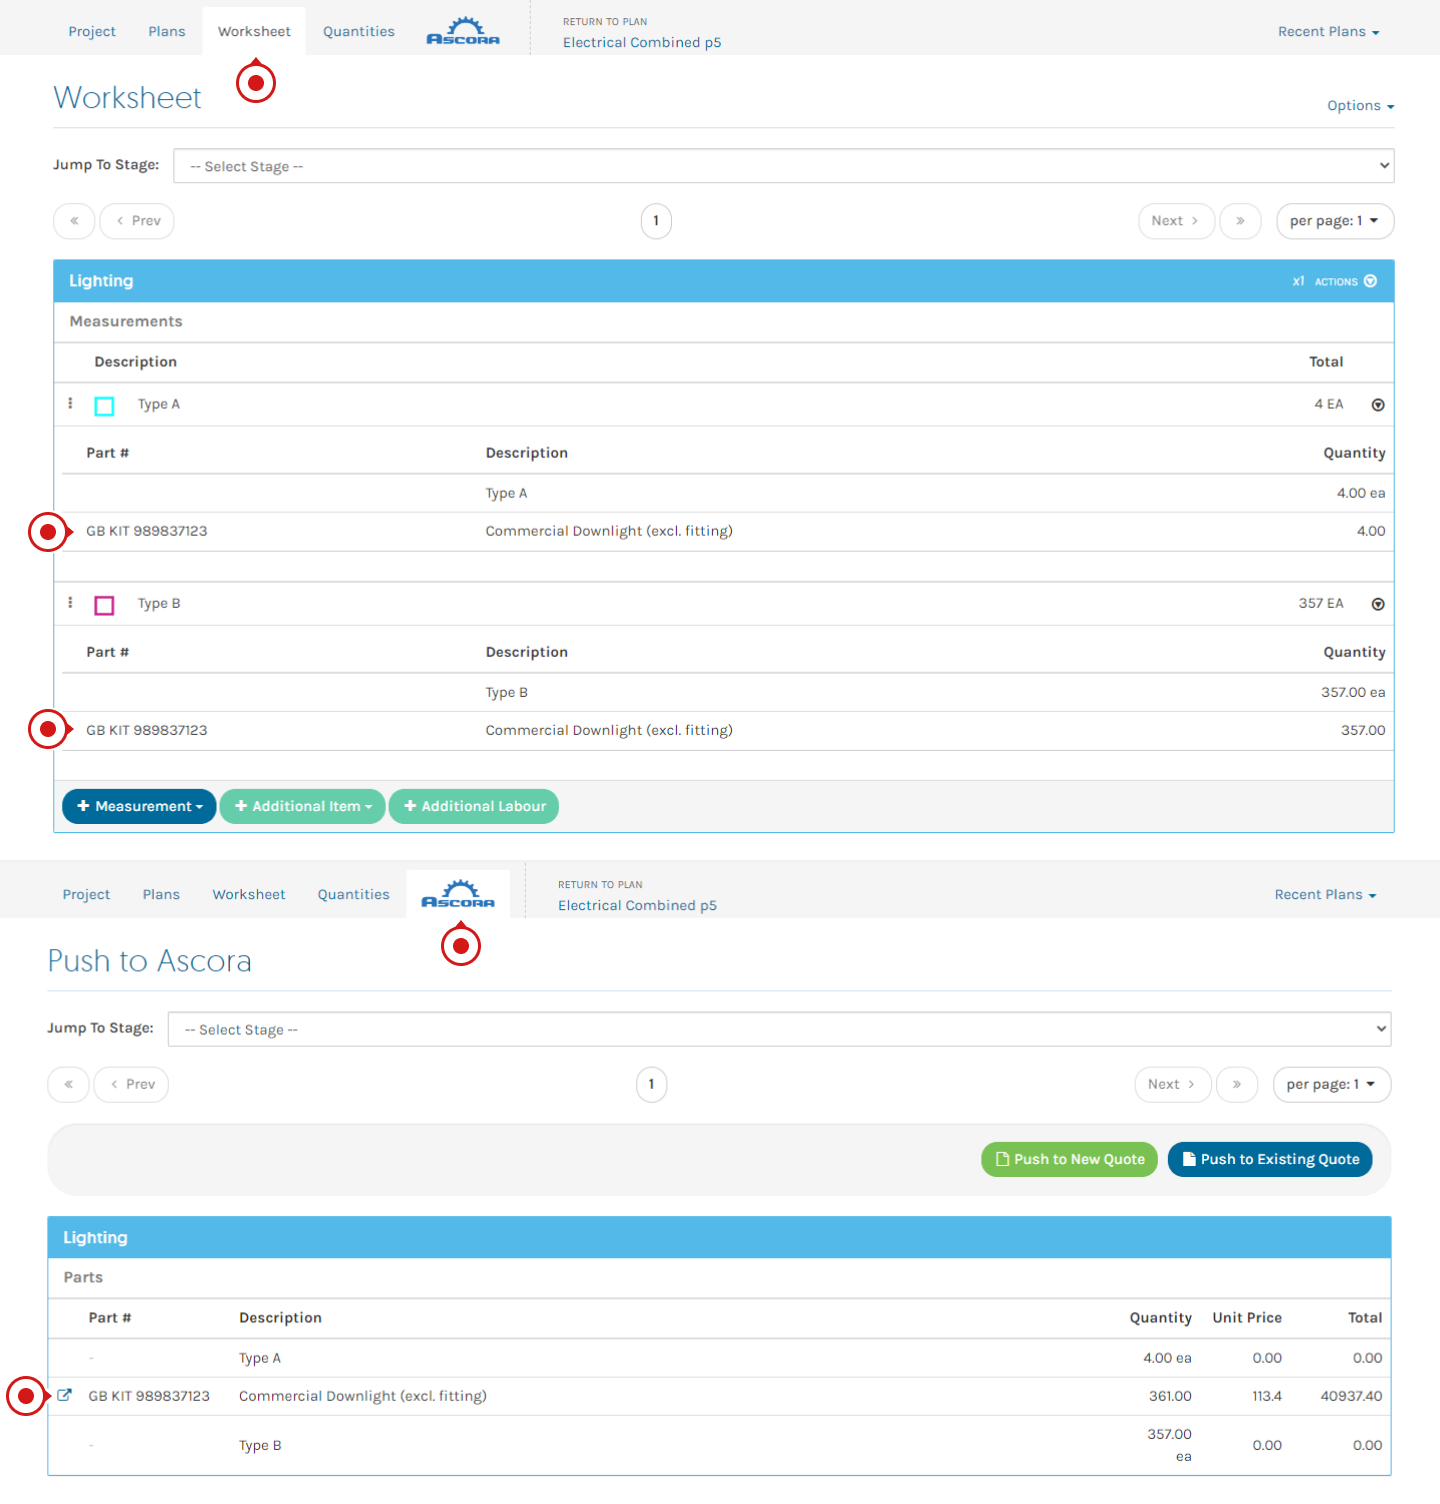Click the 40937.40 total cell
The height and width of the screenshot is (1504, 1440).
1351,1396
